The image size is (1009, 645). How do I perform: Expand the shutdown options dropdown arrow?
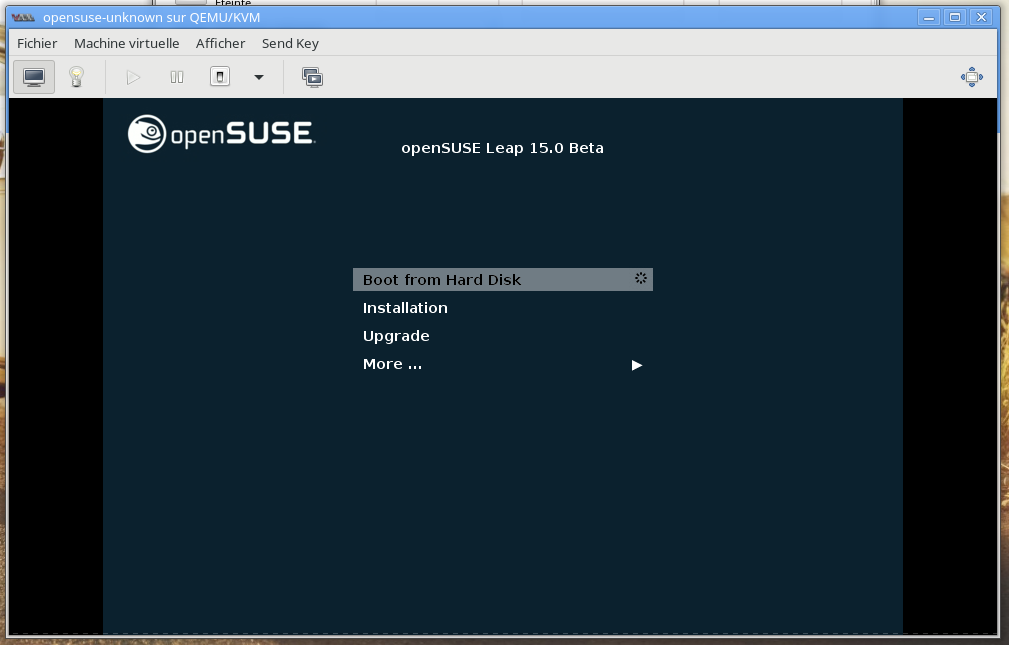[x=259, y=77]
